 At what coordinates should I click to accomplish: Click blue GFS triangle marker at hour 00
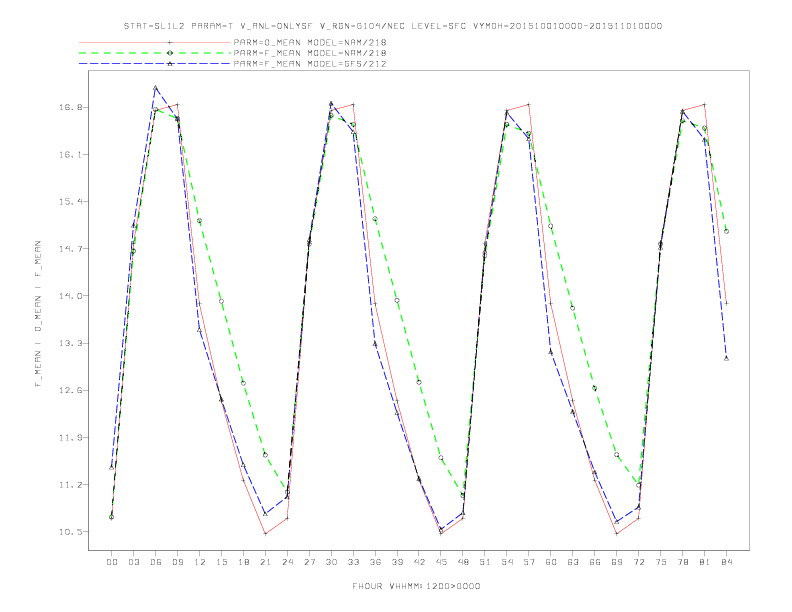click(112, 467)
